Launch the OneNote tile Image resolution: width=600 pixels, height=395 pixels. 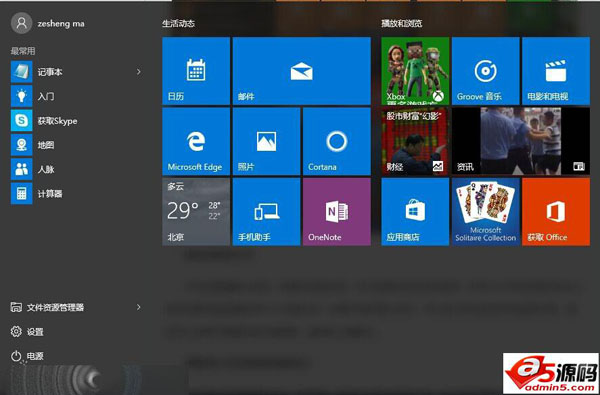click(x=337, y=212)
